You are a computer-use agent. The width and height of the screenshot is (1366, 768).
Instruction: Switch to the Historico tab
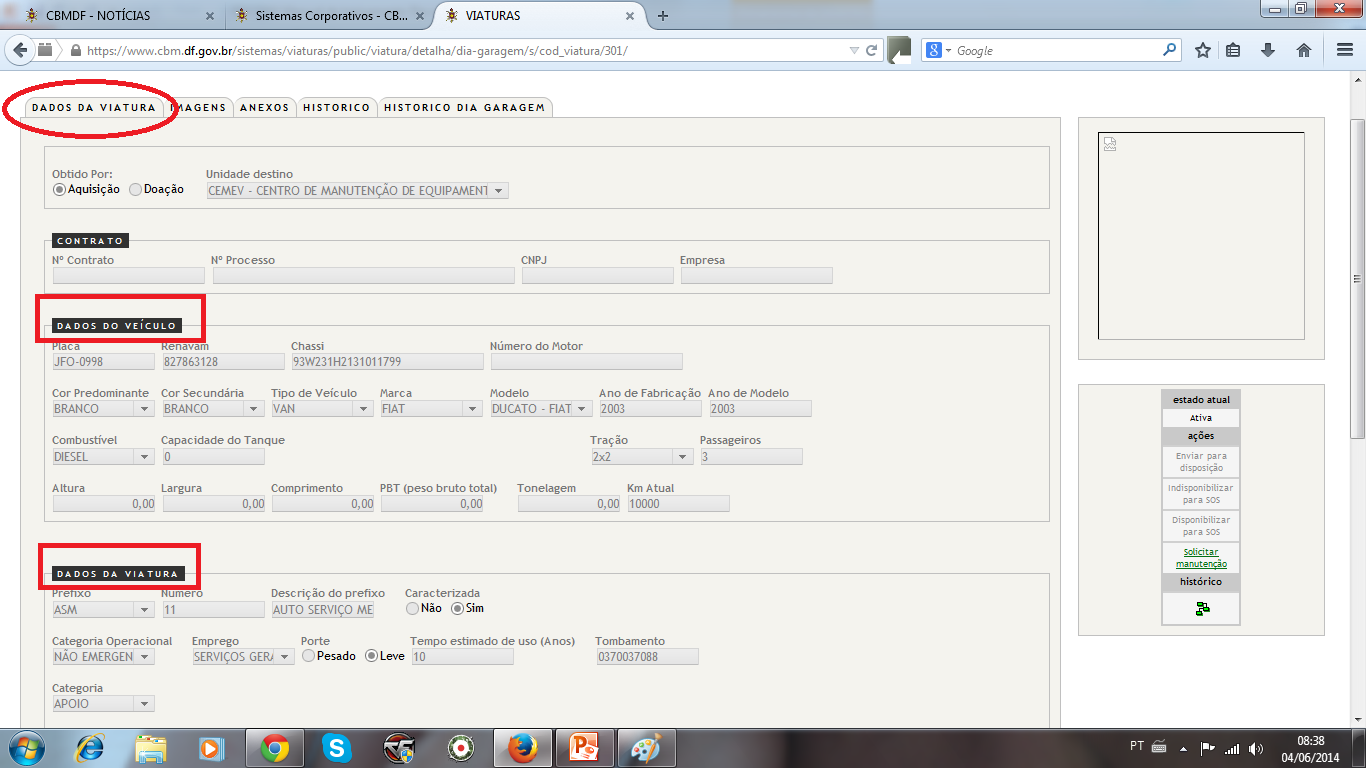point(337,107)
